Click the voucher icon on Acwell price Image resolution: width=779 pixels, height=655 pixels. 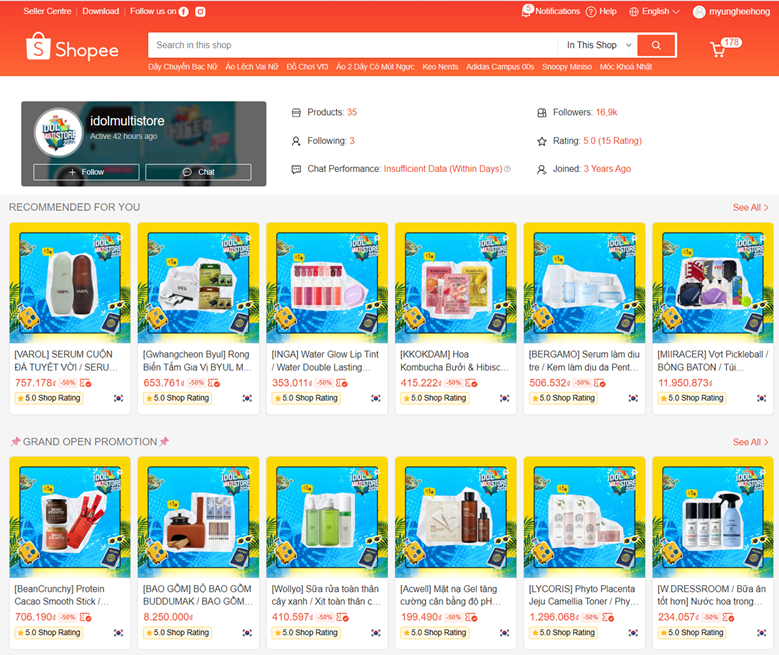coord(471,618)
